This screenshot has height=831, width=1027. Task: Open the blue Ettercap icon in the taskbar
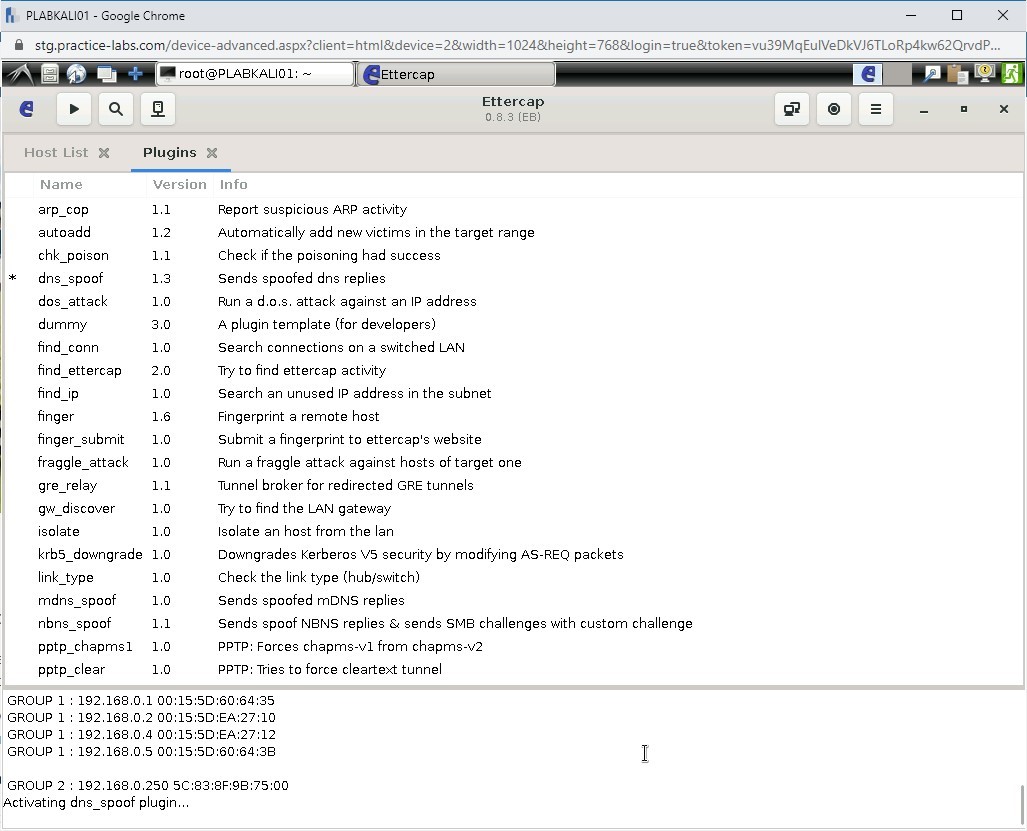click(868, 73)
